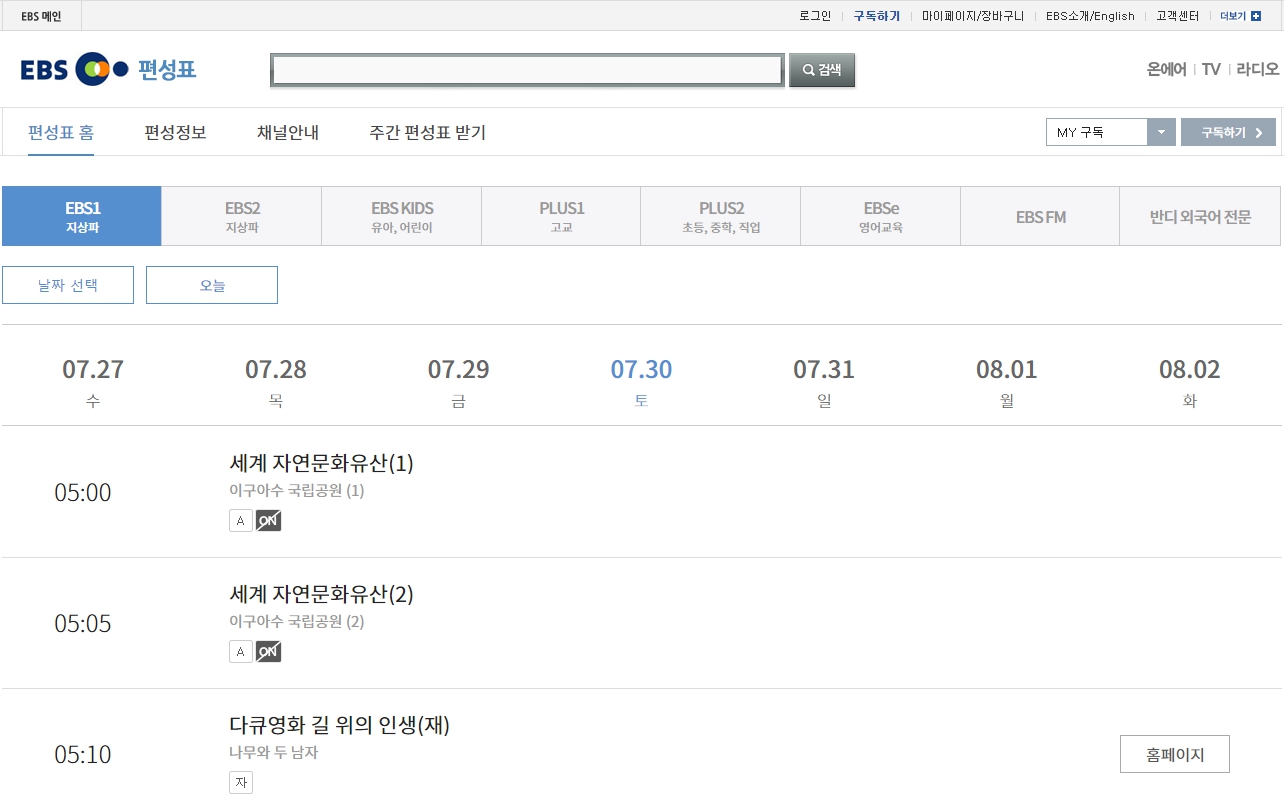
Task: Open the 채널안내 menu
Action: pyautogui.click(x=288, y=132)
